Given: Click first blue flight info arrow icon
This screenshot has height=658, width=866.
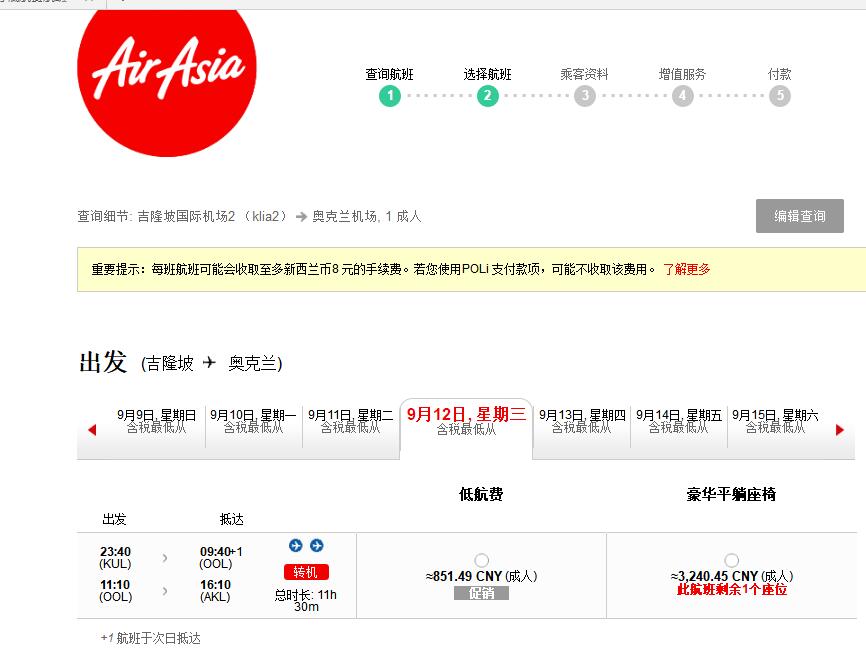Looking at the screenshot, I should coord(296,545).
